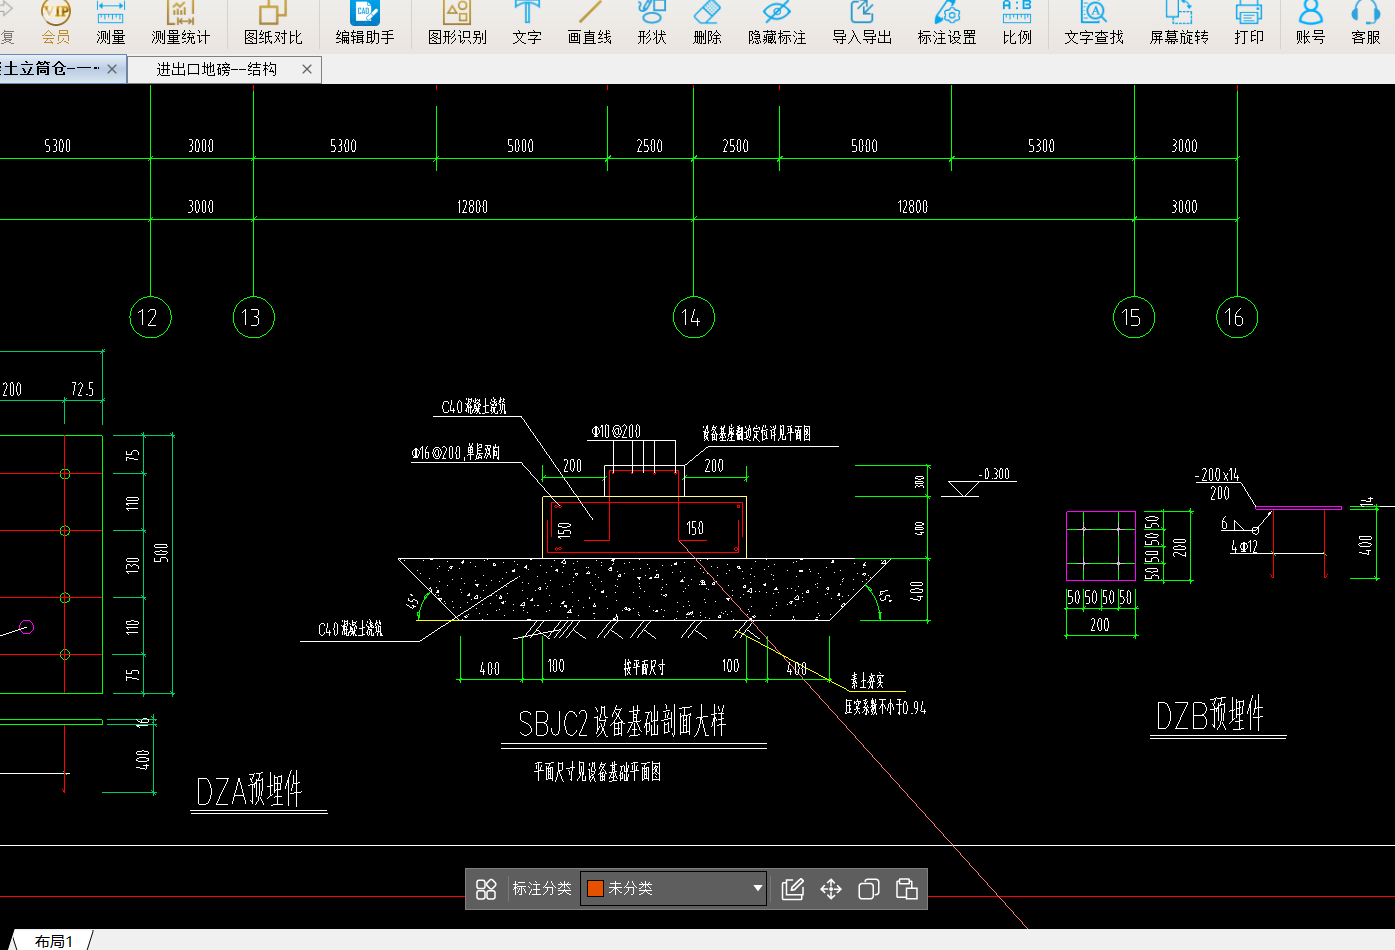This screenshot has height=950, width=1395.
Task: Select the move annotation arrows icon
Action: (x=831, y=889)
